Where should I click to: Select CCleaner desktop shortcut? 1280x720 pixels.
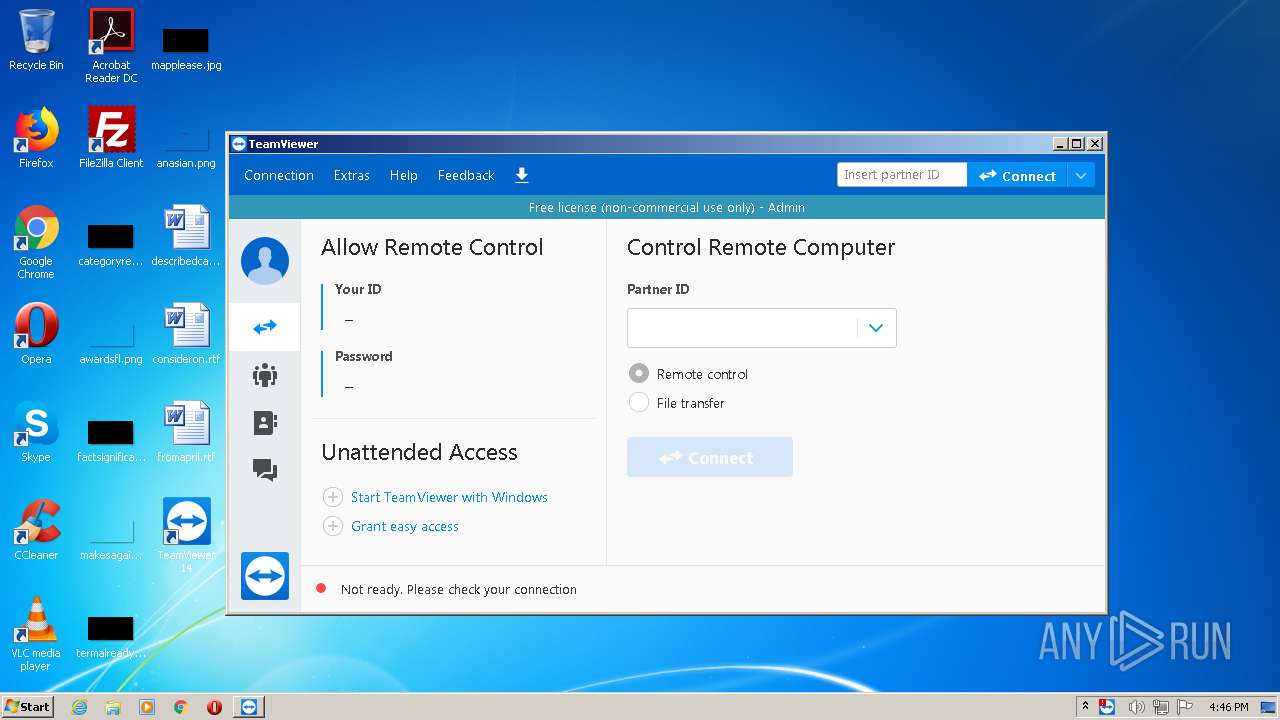(x=36, y=530)
